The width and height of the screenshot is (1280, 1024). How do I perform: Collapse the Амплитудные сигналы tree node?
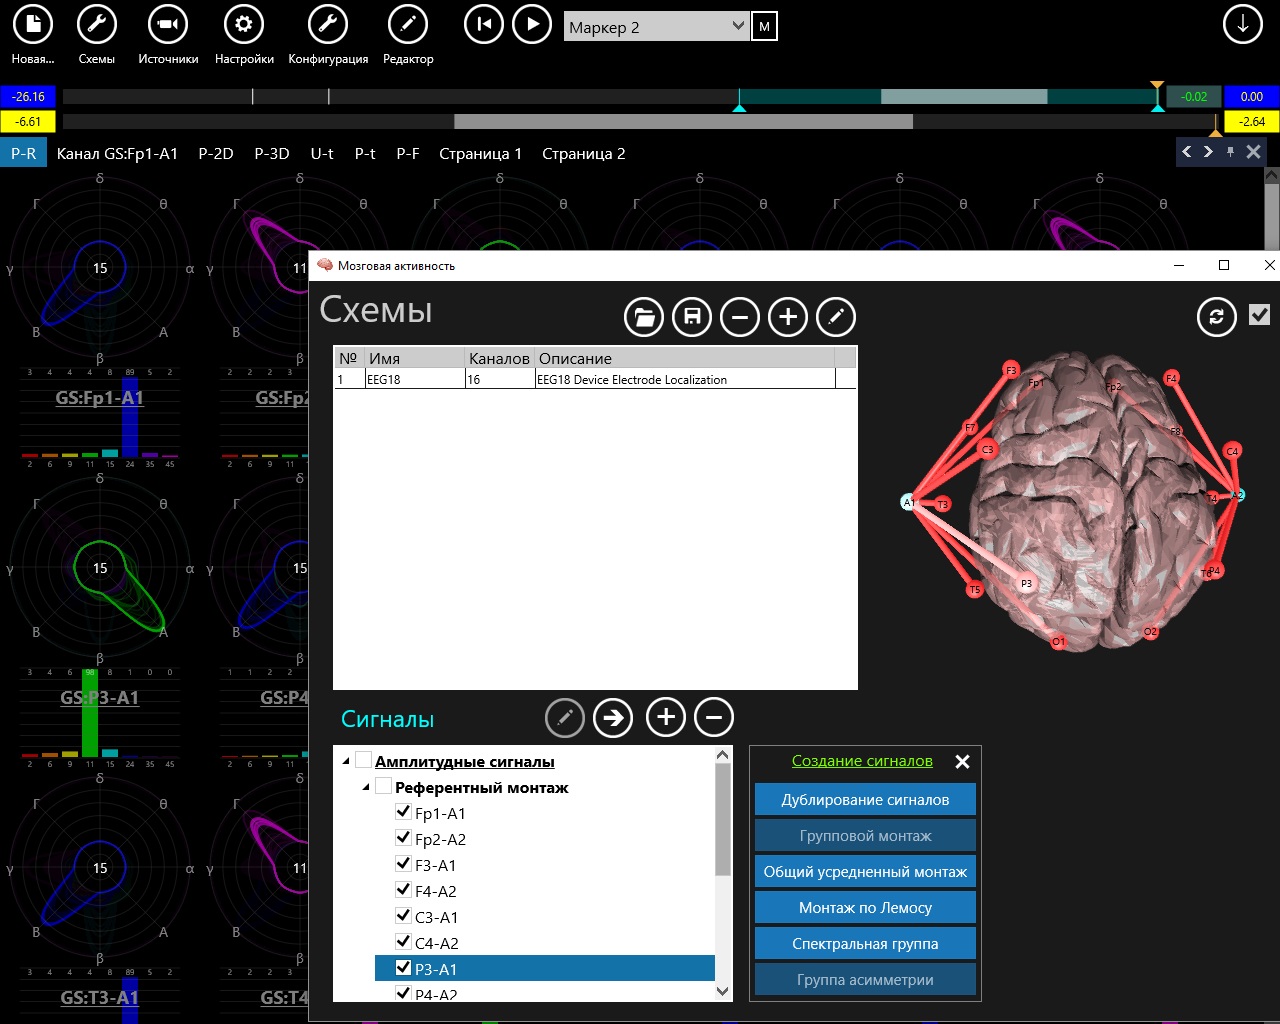click(346, 761)
